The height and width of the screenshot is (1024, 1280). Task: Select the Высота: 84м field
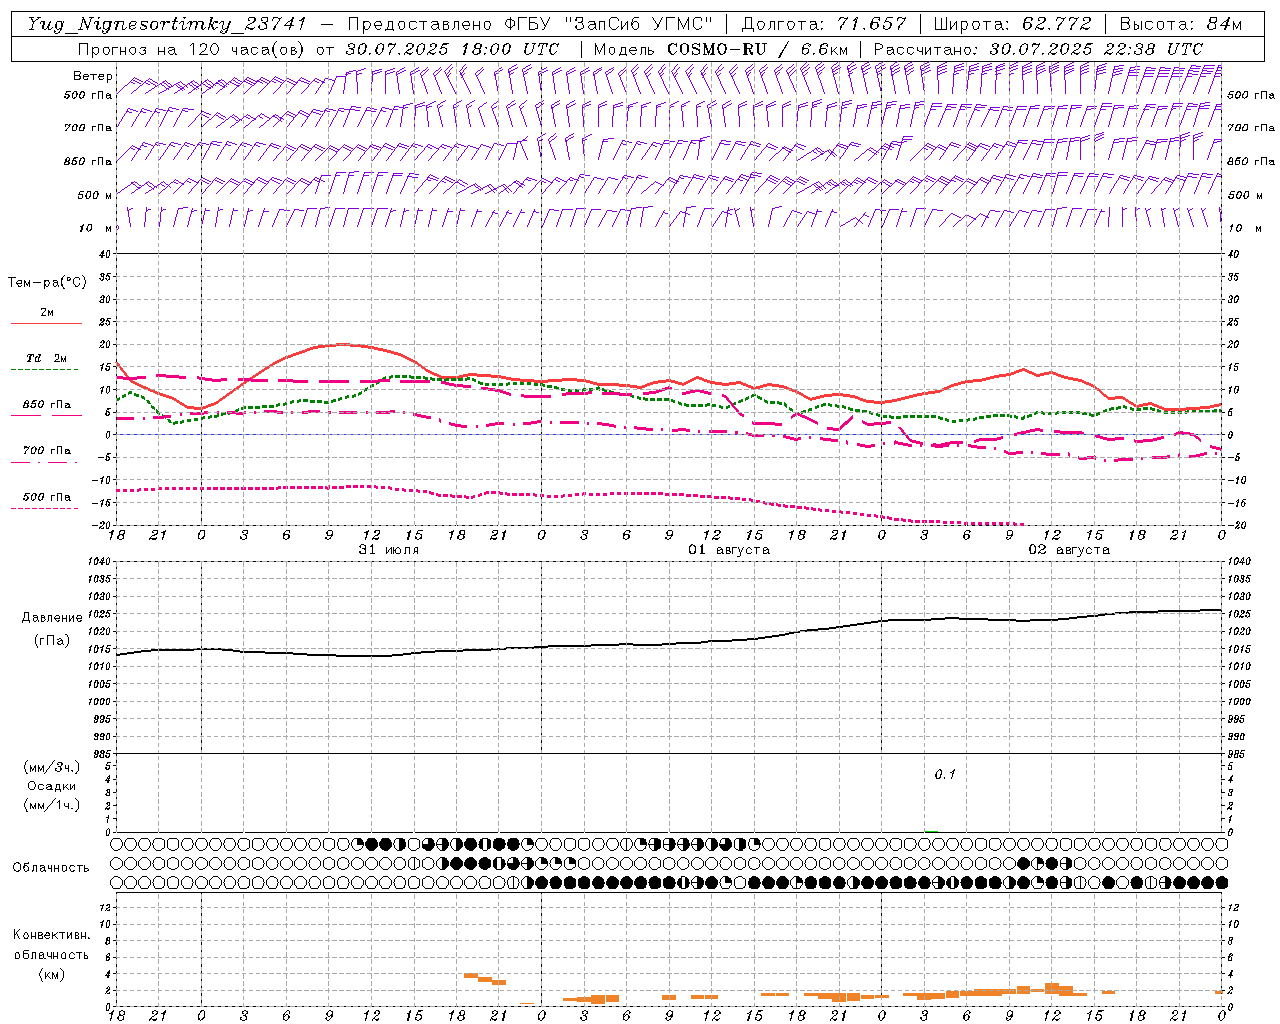click(x=1181, y=24)
